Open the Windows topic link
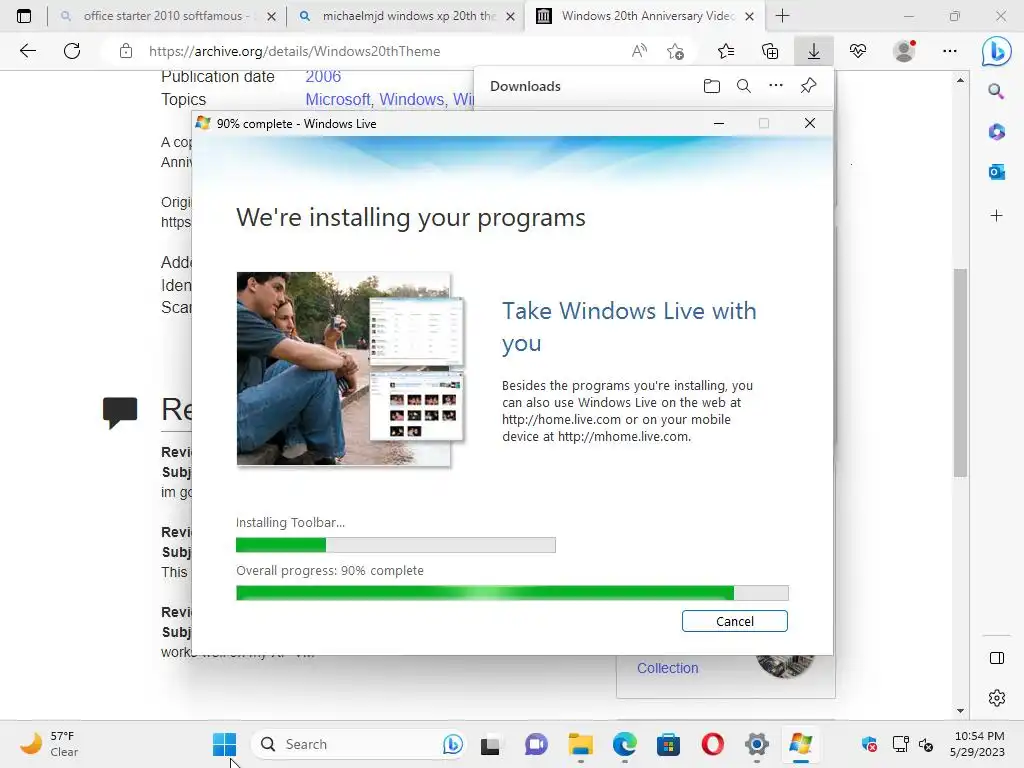The width and height of the screenshot is (1024, 768). click(411, 99)
